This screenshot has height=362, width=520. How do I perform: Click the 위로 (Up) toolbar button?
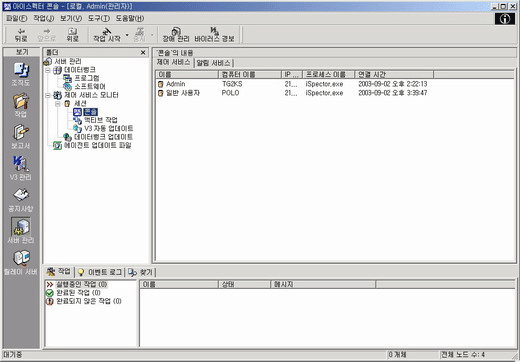pos(72,35)
